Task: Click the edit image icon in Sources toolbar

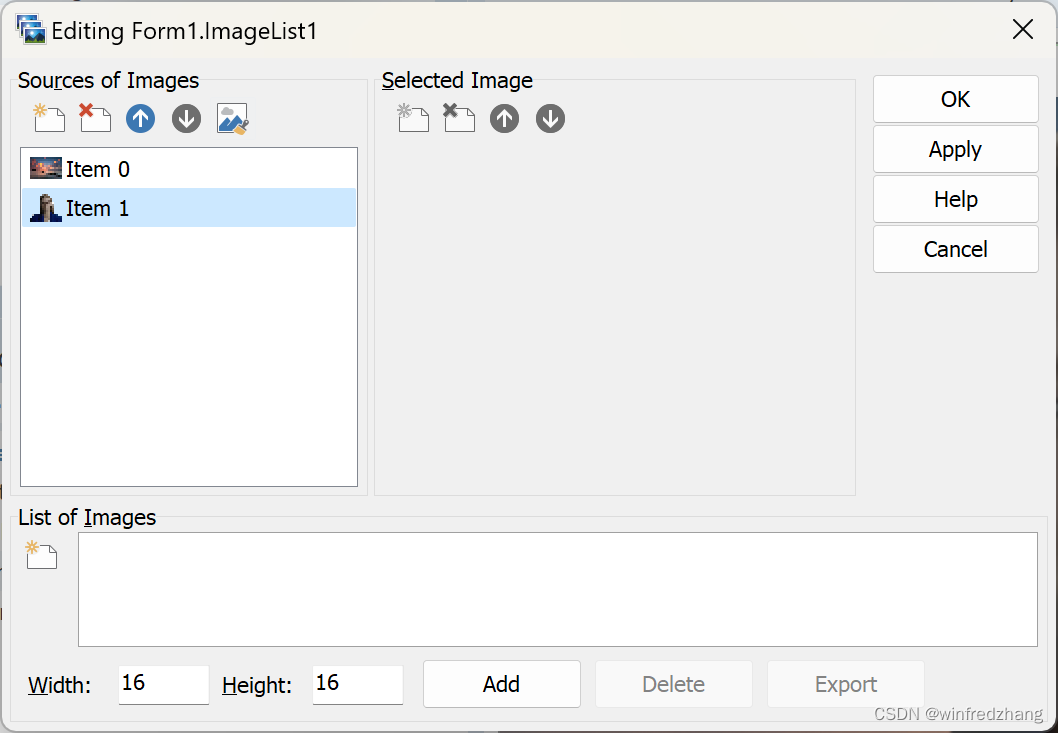Action: [232, 119]
